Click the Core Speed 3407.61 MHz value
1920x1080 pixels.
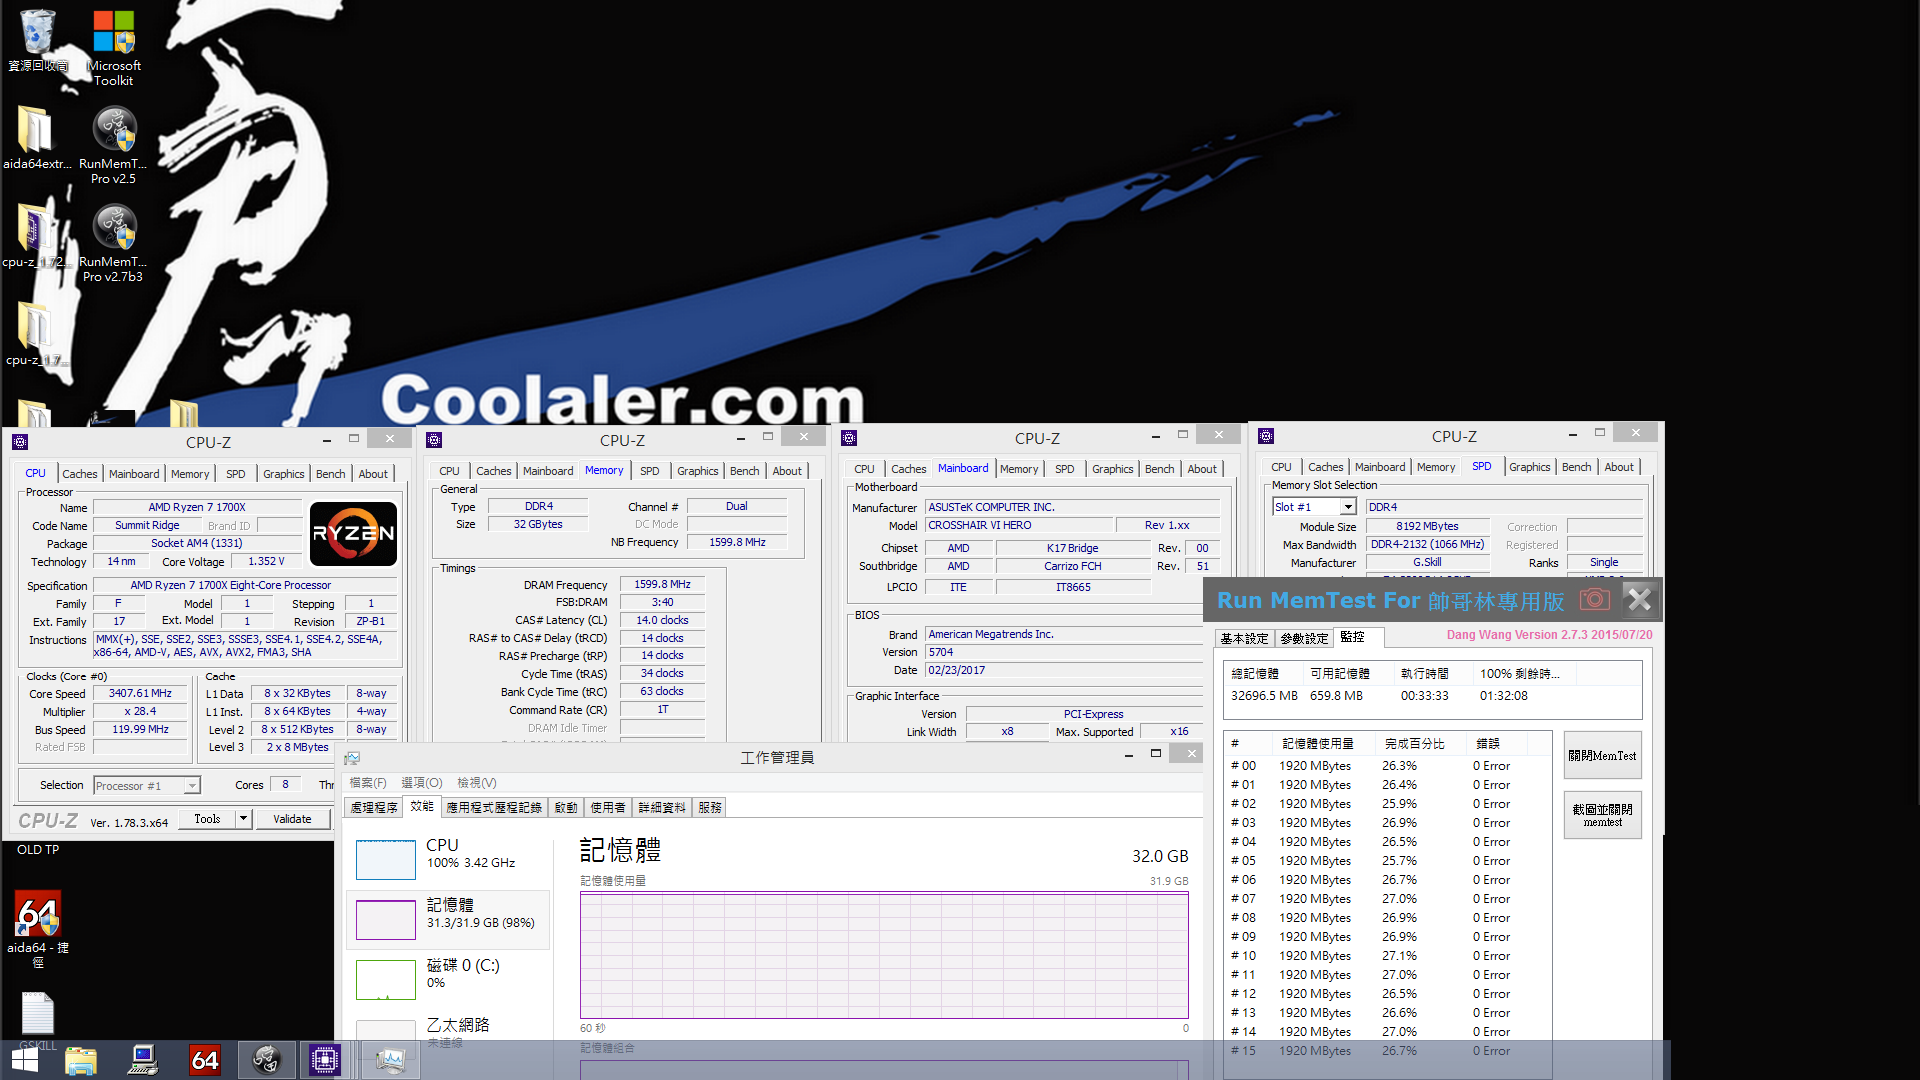[x=140, y=693]
